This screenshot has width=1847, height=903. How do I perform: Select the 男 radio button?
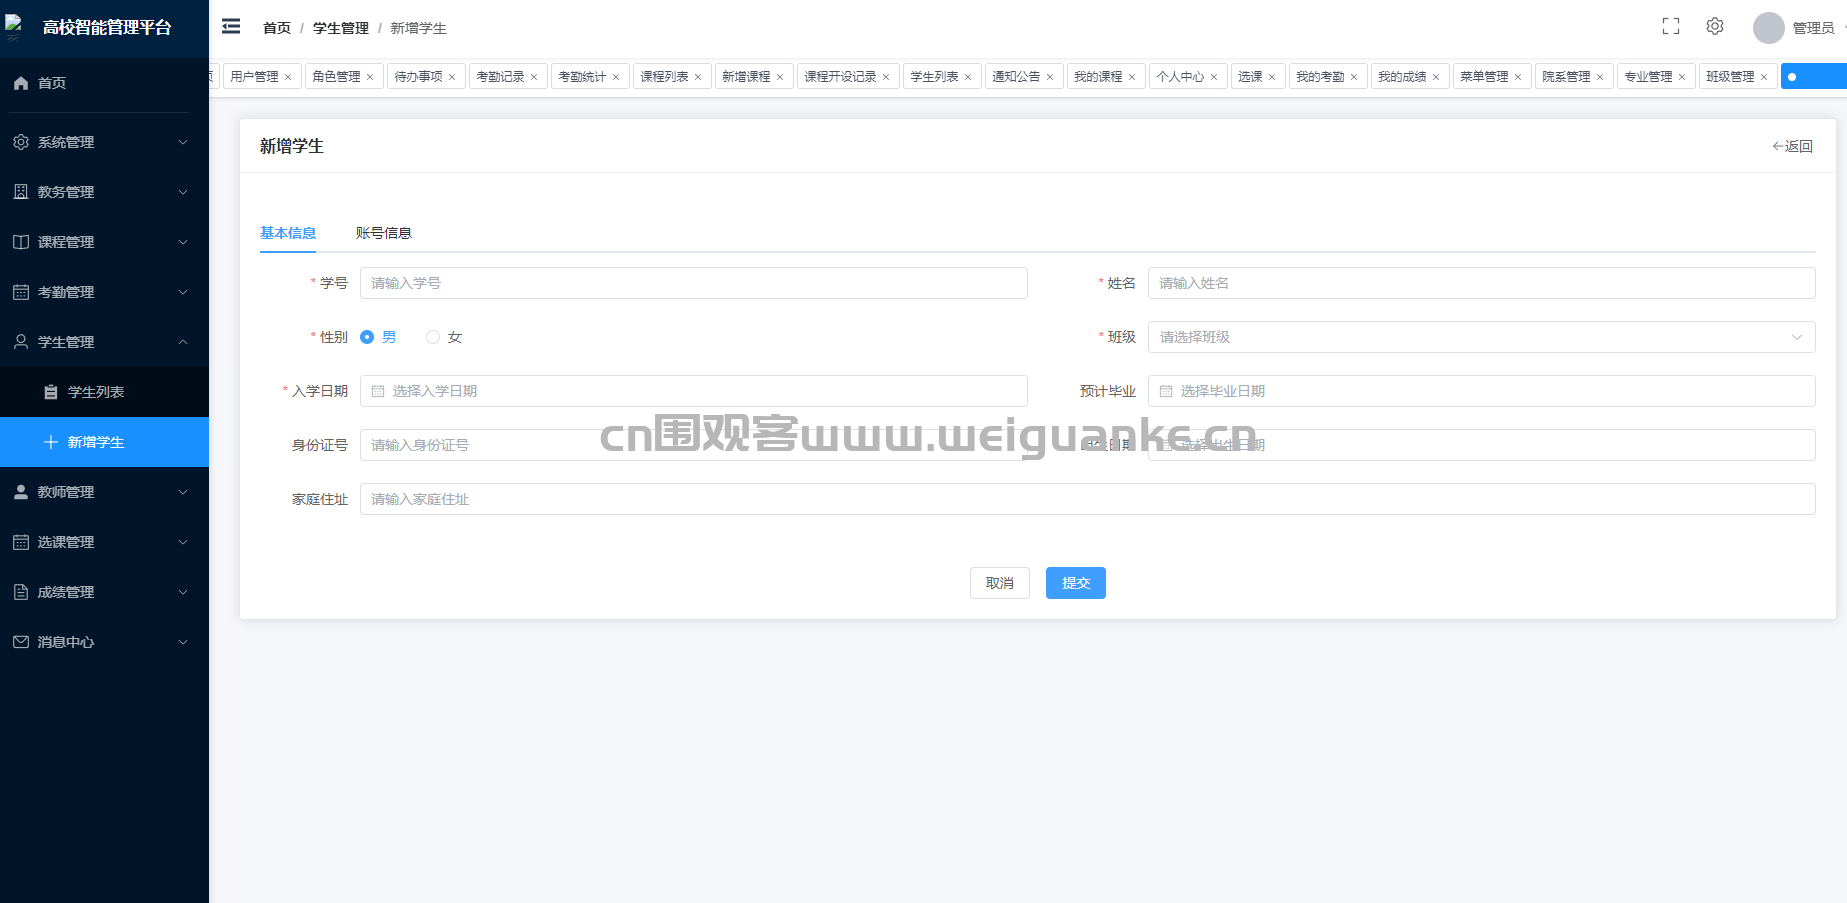[x=367, y=337]
